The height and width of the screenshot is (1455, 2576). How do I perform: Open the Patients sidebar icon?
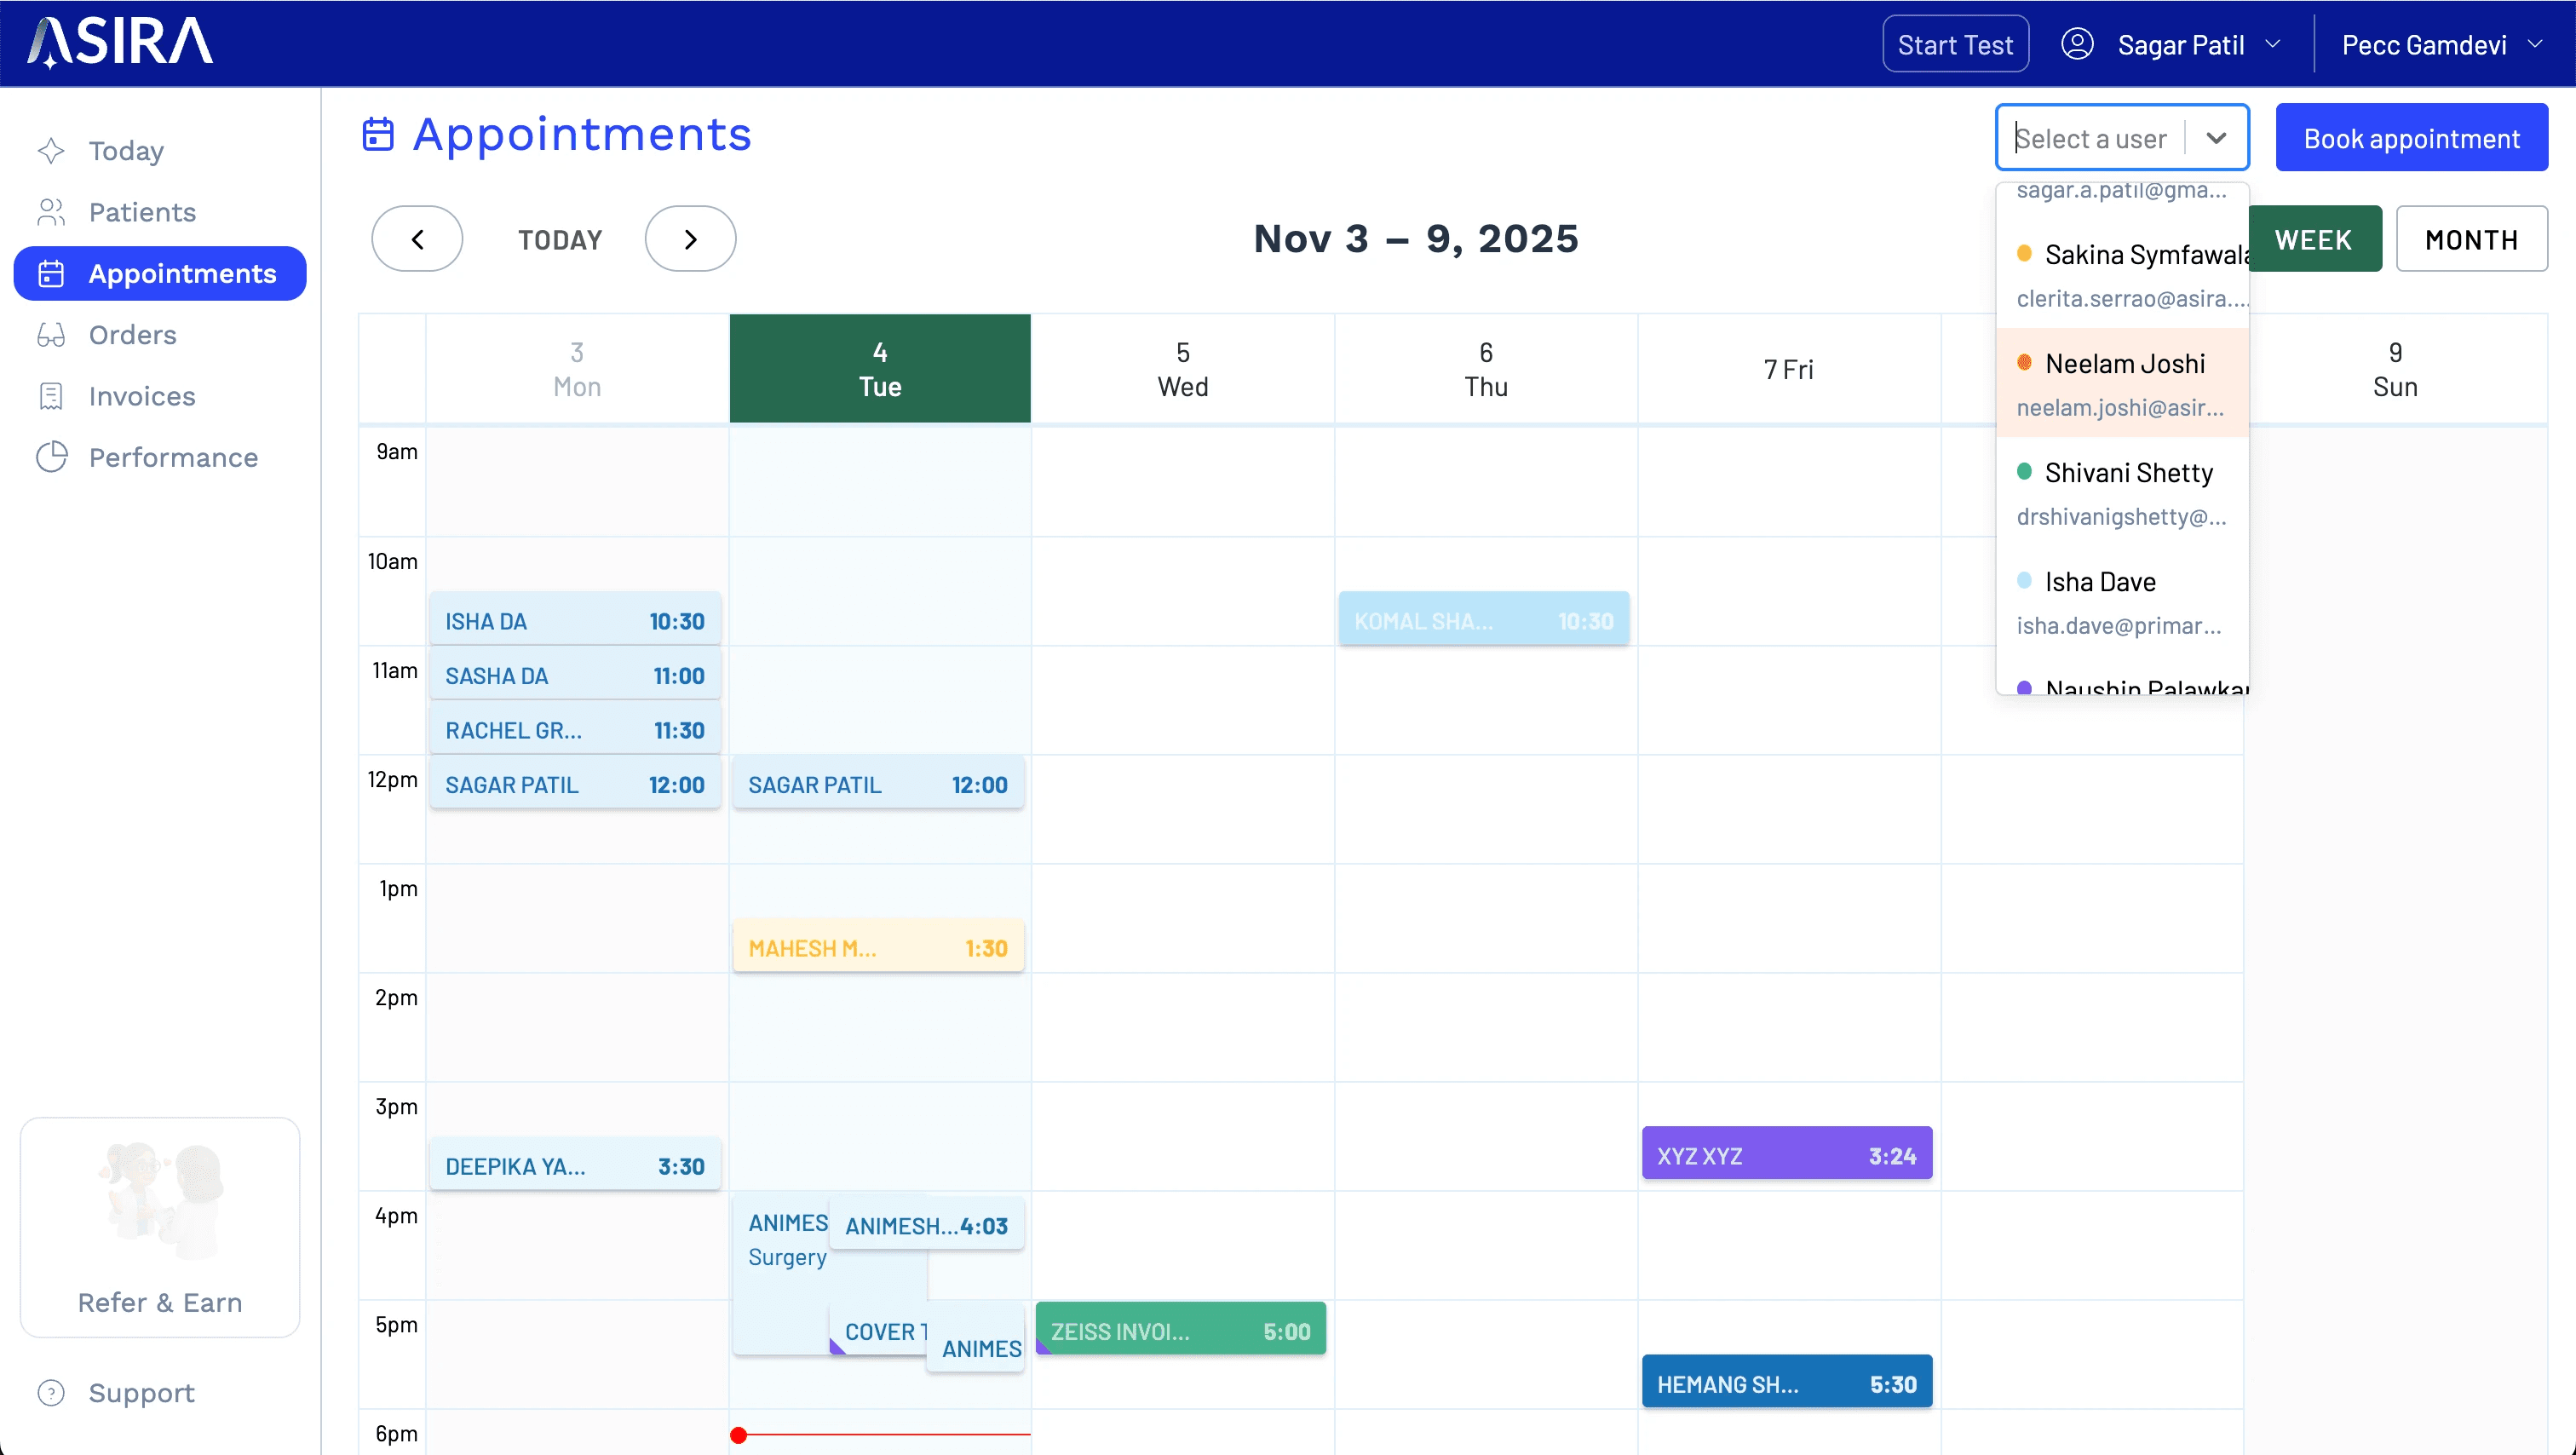tap(51, 212)
